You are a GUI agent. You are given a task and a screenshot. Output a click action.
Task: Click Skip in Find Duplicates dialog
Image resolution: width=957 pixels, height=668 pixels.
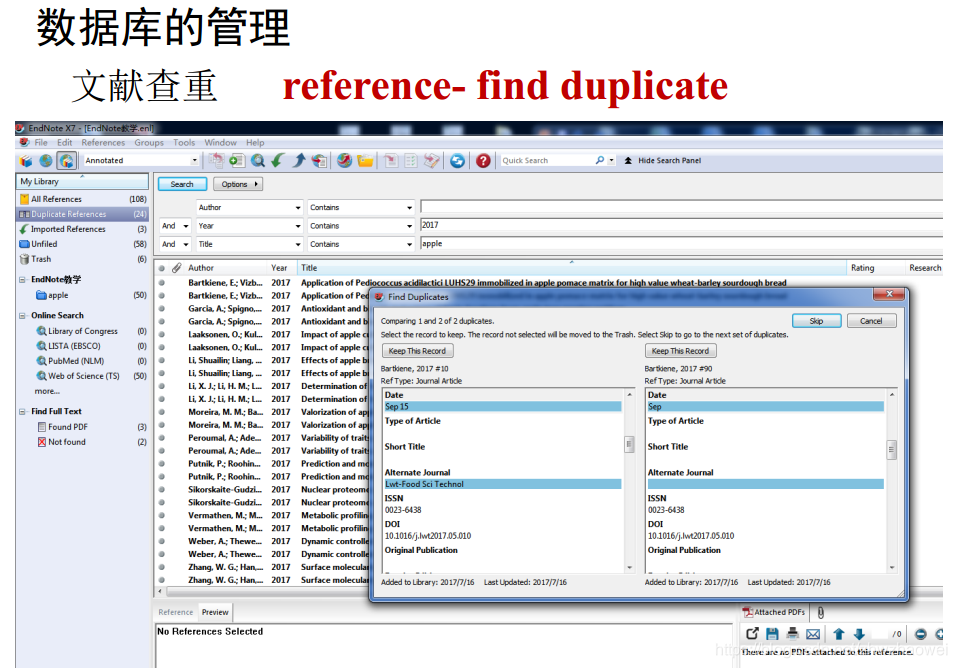(x=816, y=321)
